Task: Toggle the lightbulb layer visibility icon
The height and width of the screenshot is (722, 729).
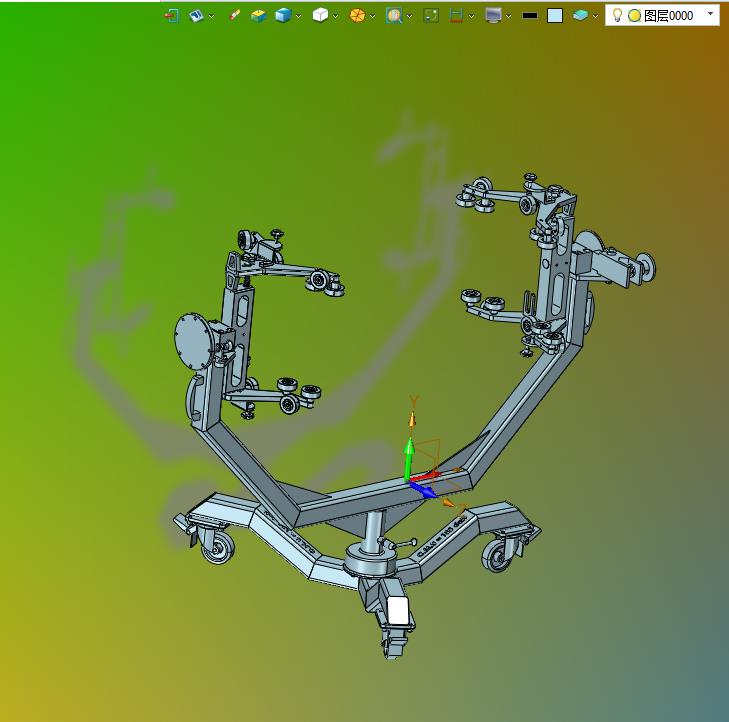Action: click(617, 15)
